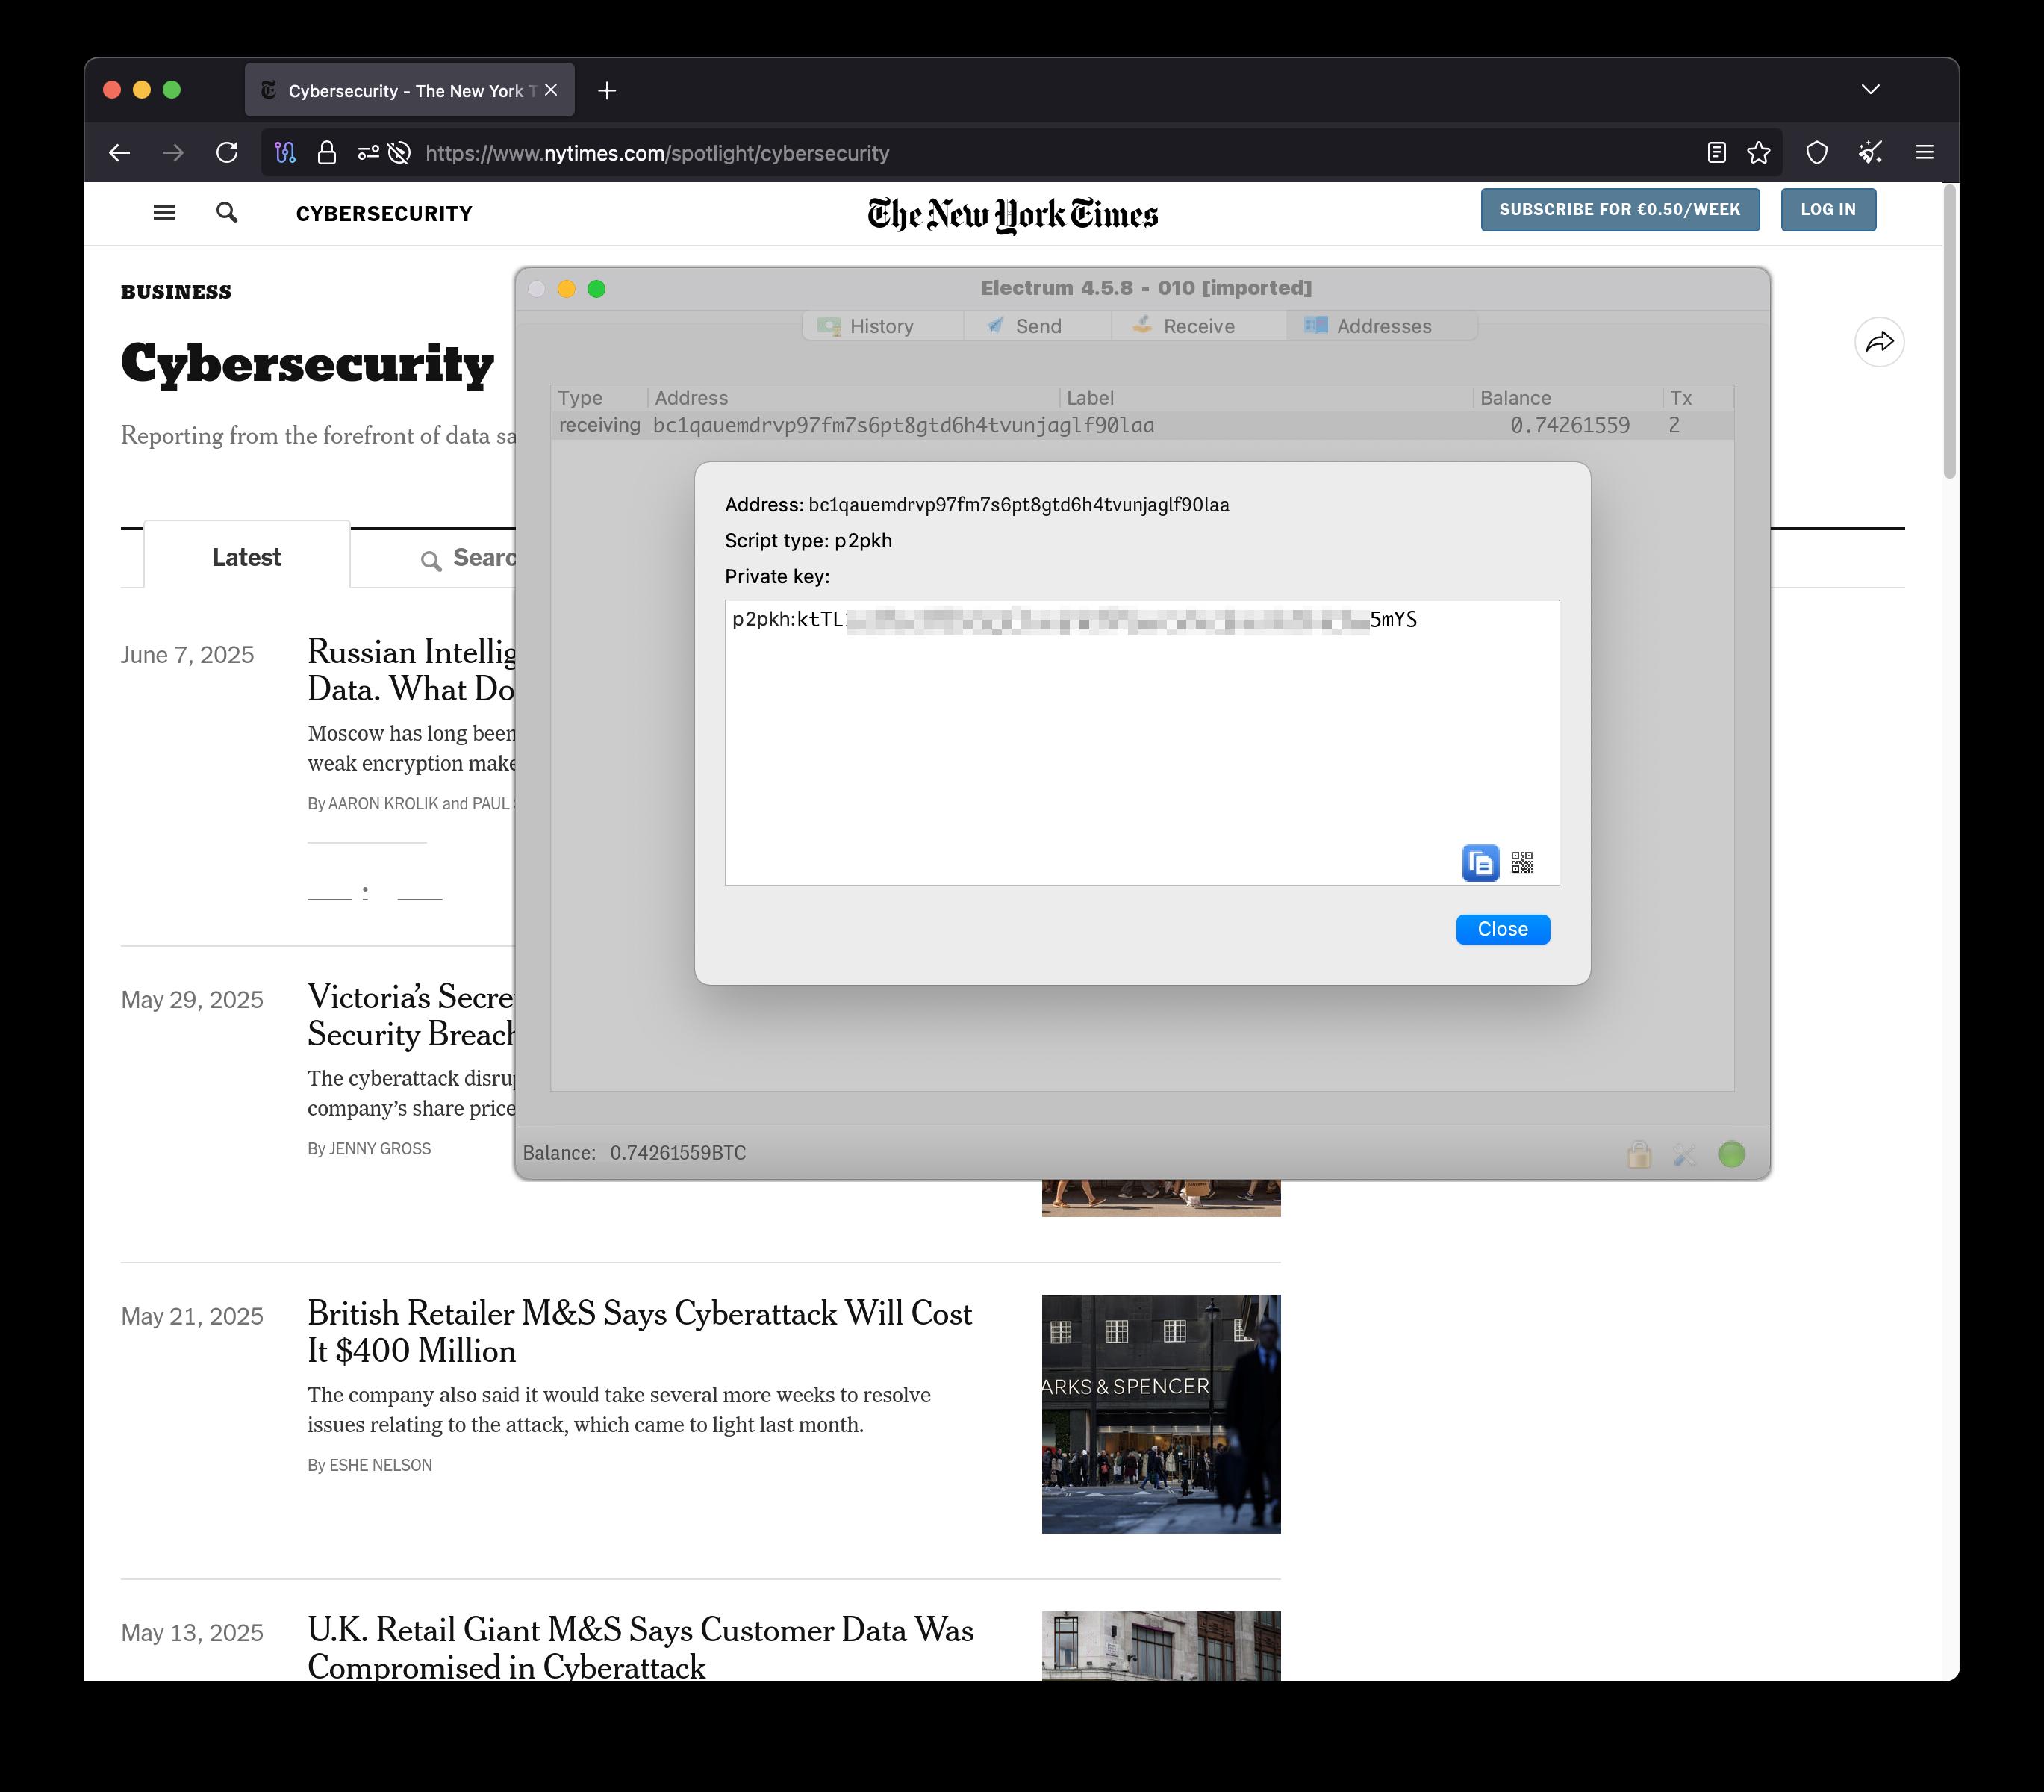Open Marks & Spencer storefront thumbnail
The height and width of the screenshot is (1792, 2044).
coord(1160,1413)
